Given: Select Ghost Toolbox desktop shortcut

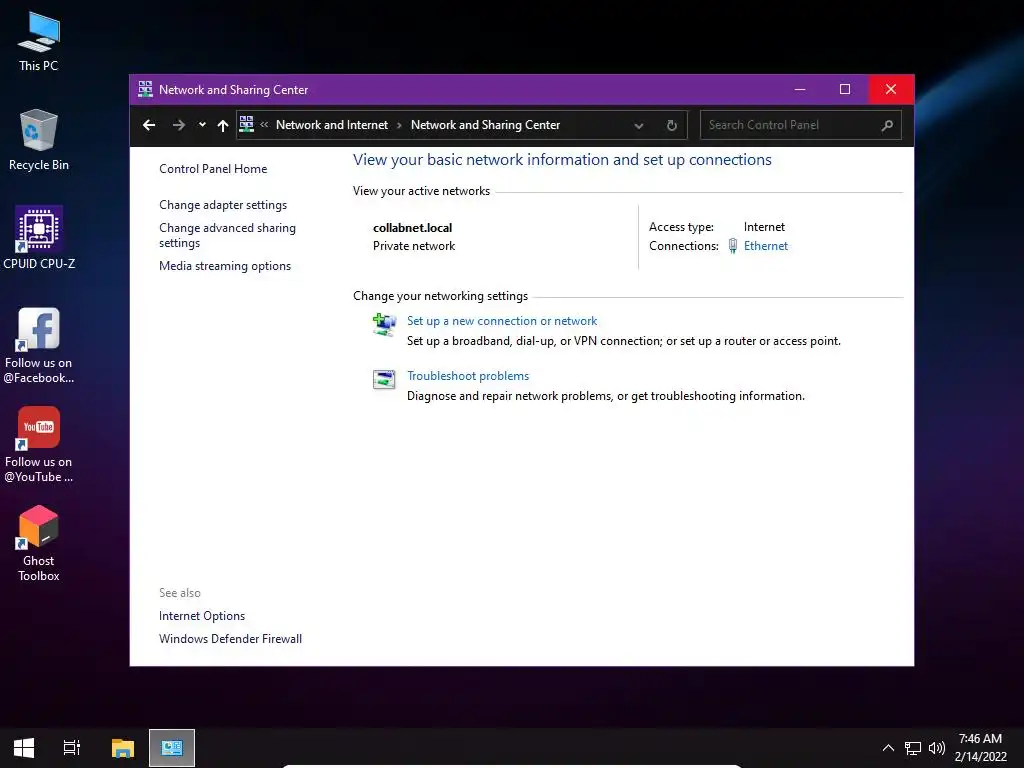Looking at the screenshot, I should pos(39,544).
